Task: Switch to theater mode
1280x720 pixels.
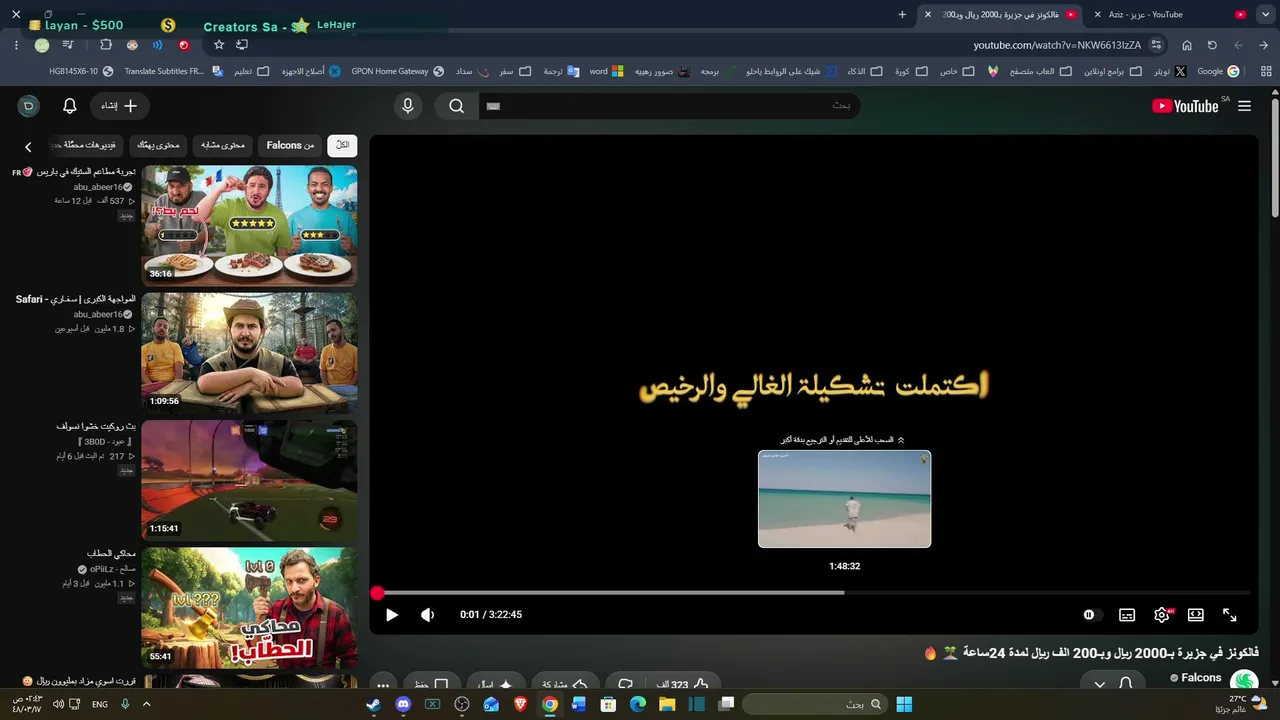Action: (1195, 615)
